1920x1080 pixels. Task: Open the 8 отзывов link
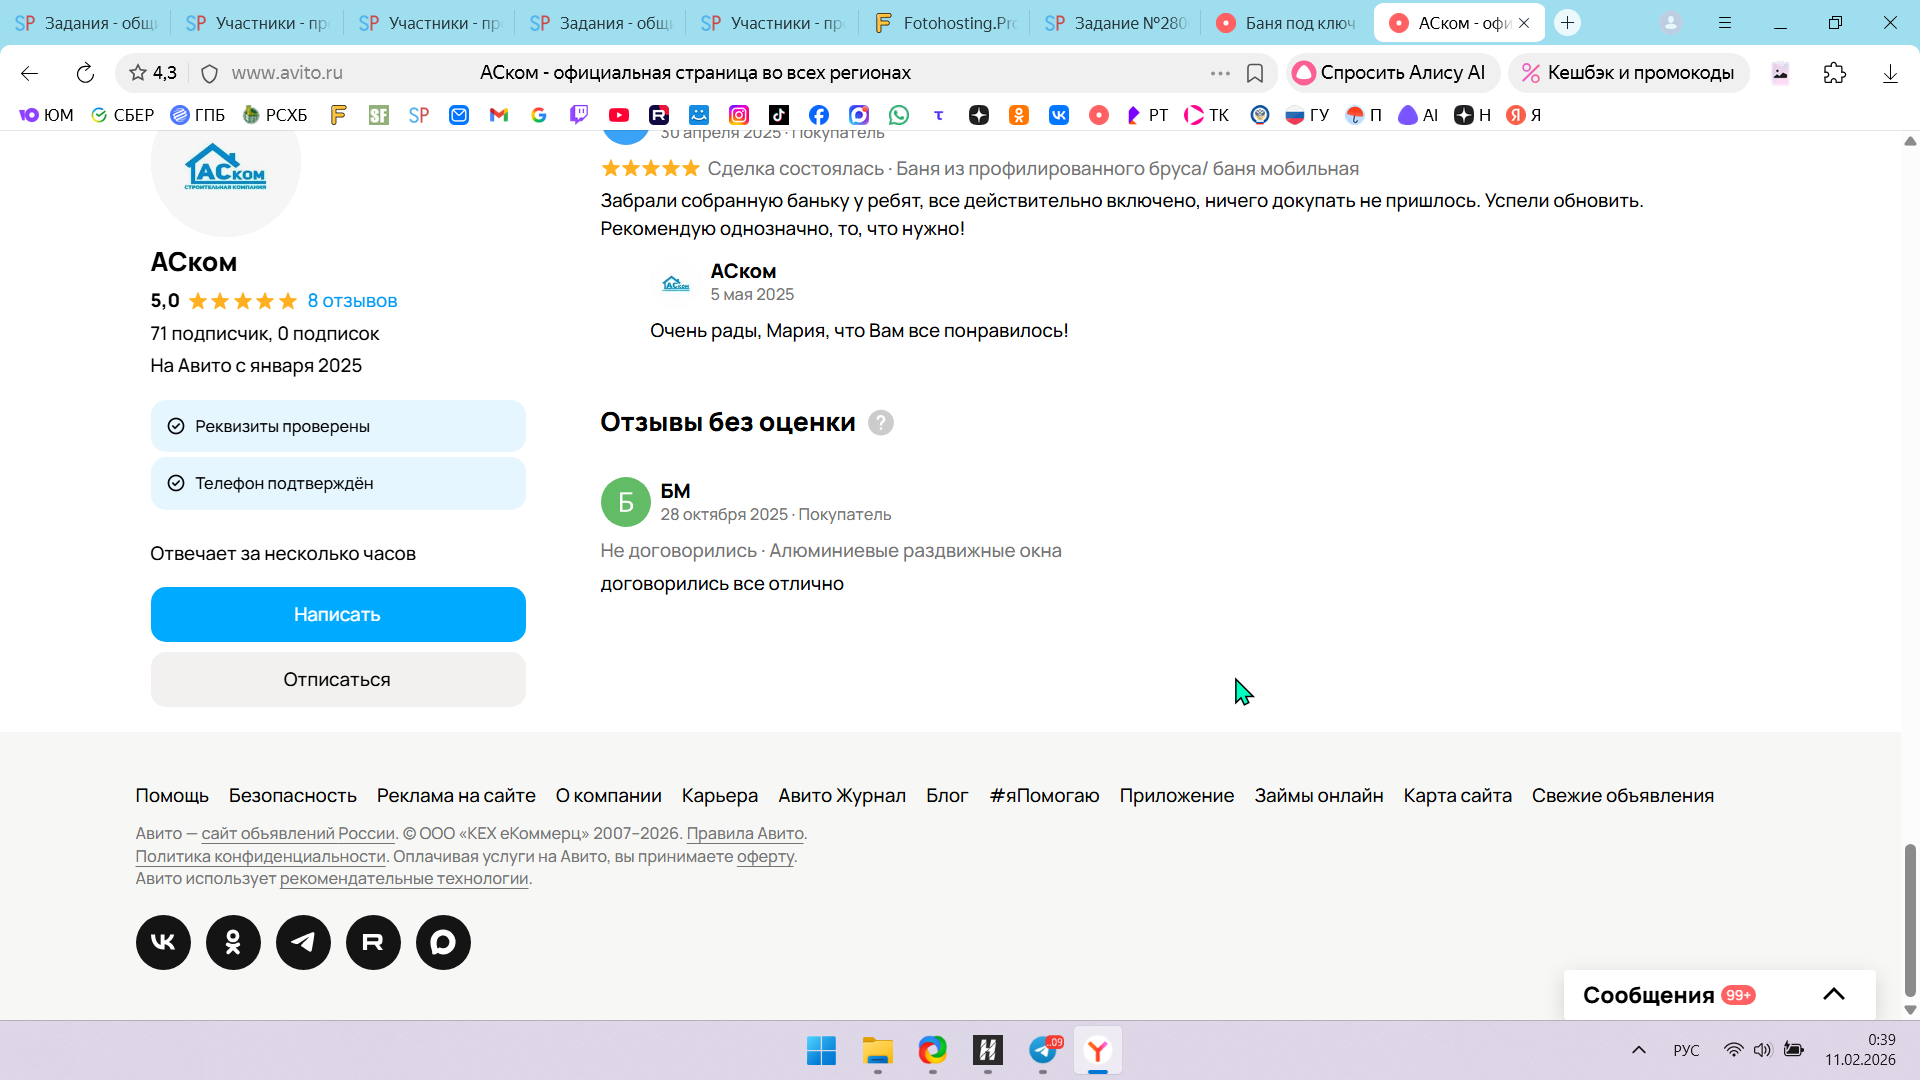[x=352, y=301]
